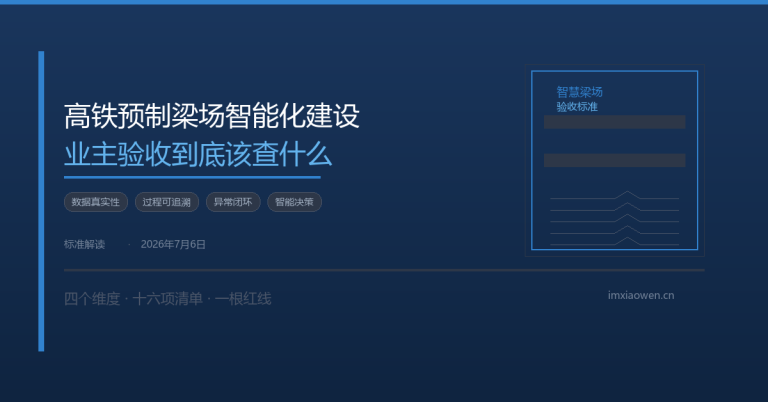Select the 异常闭环 tag pill
Viewport: 768px width, 402px height.
233,202
